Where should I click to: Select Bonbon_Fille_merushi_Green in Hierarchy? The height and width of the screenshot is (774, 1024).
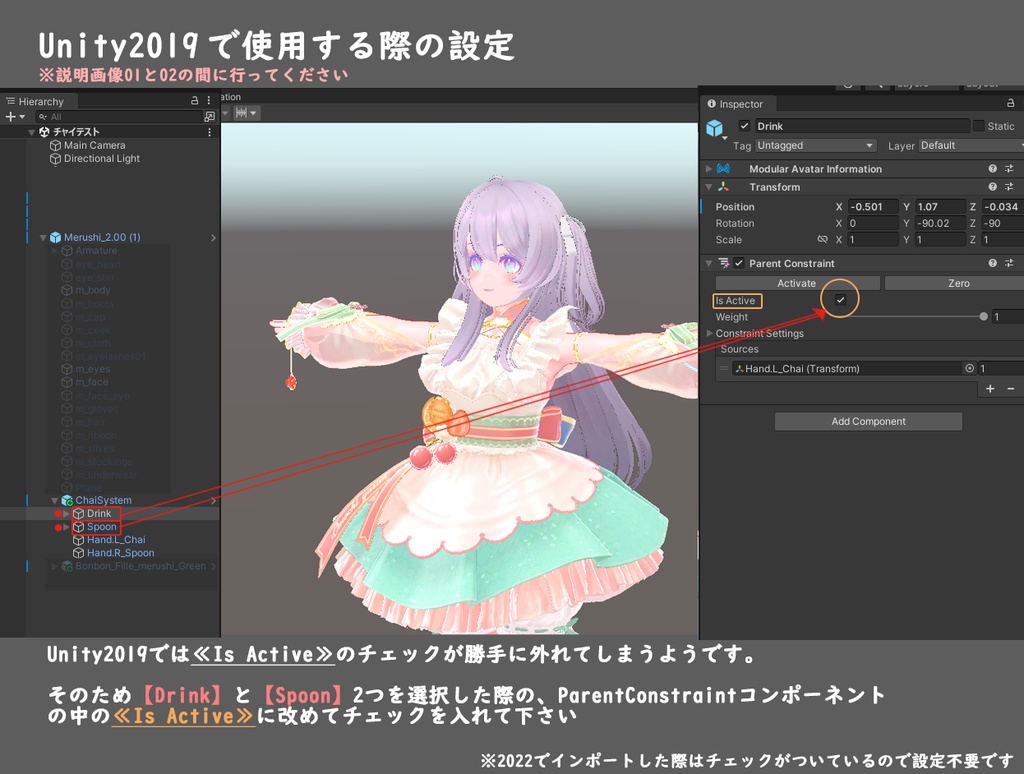click(x=140, y=566)
